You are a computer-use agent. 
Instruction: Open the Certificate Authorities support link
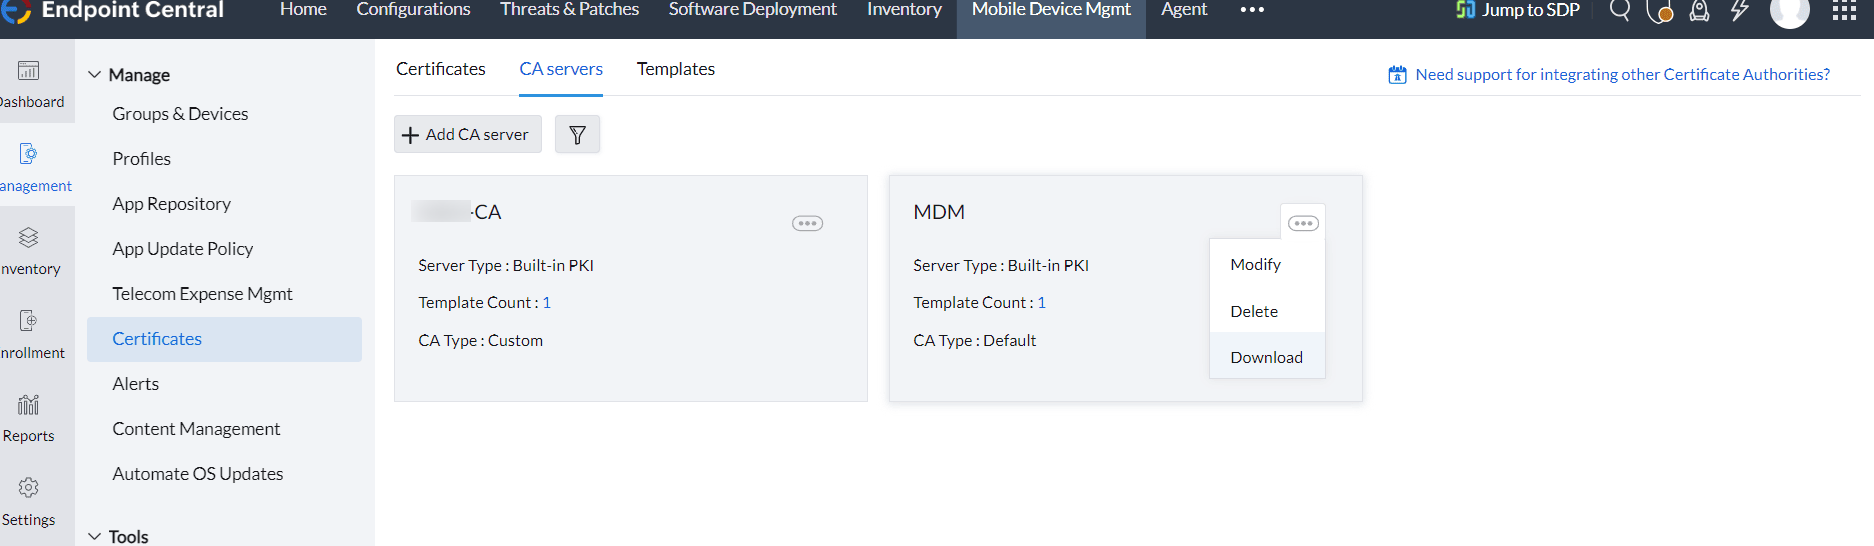(x=1622, y=74)
